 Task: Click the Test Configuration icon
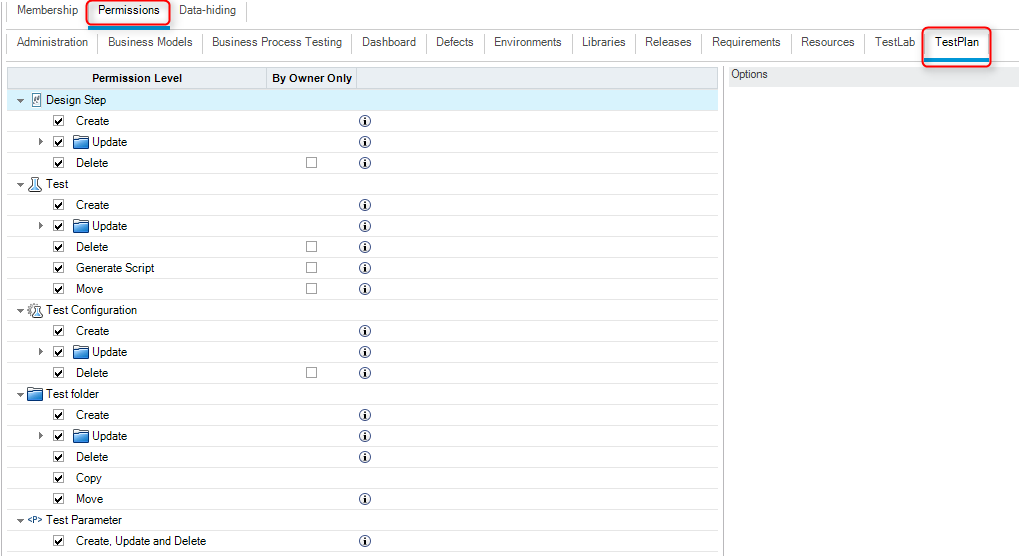point(35,310)
